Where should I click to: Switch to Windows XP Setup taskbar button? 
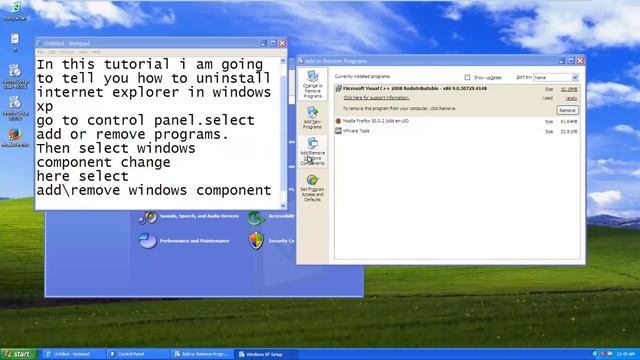[x=266, y=354]
